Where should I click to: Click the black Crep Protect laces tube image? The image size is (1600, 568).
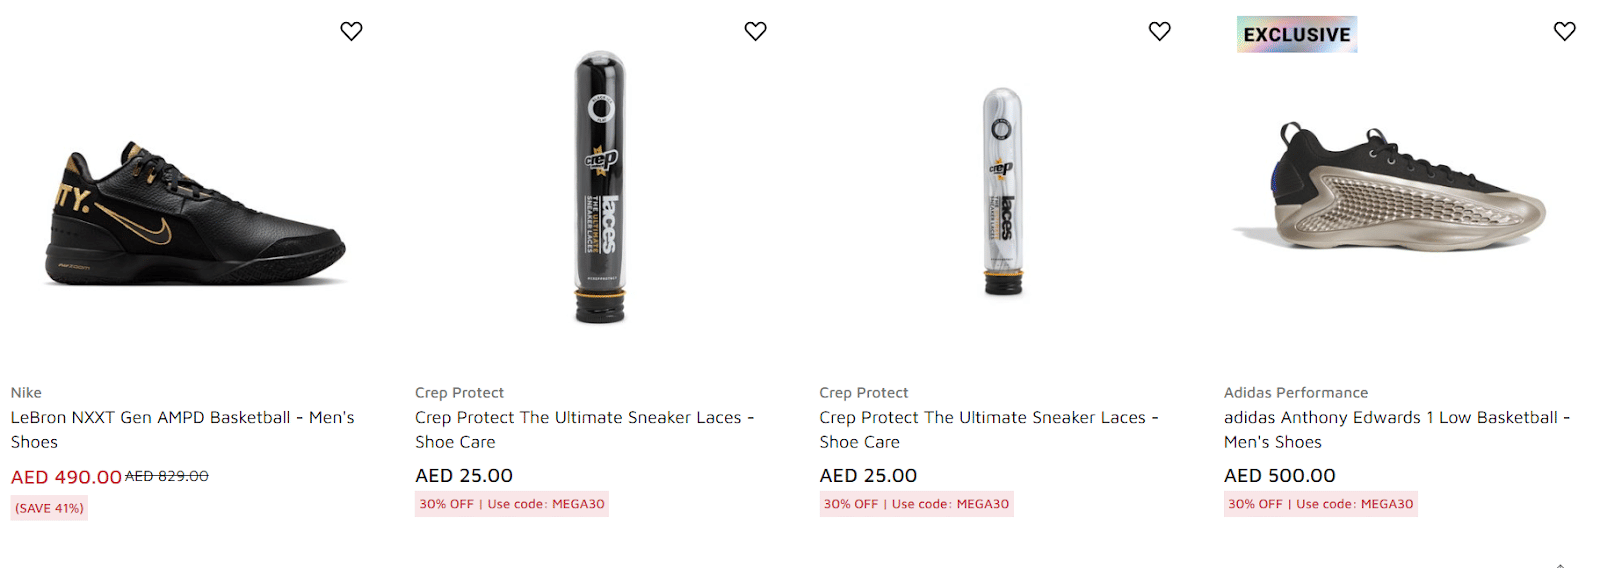pos(600,188)
